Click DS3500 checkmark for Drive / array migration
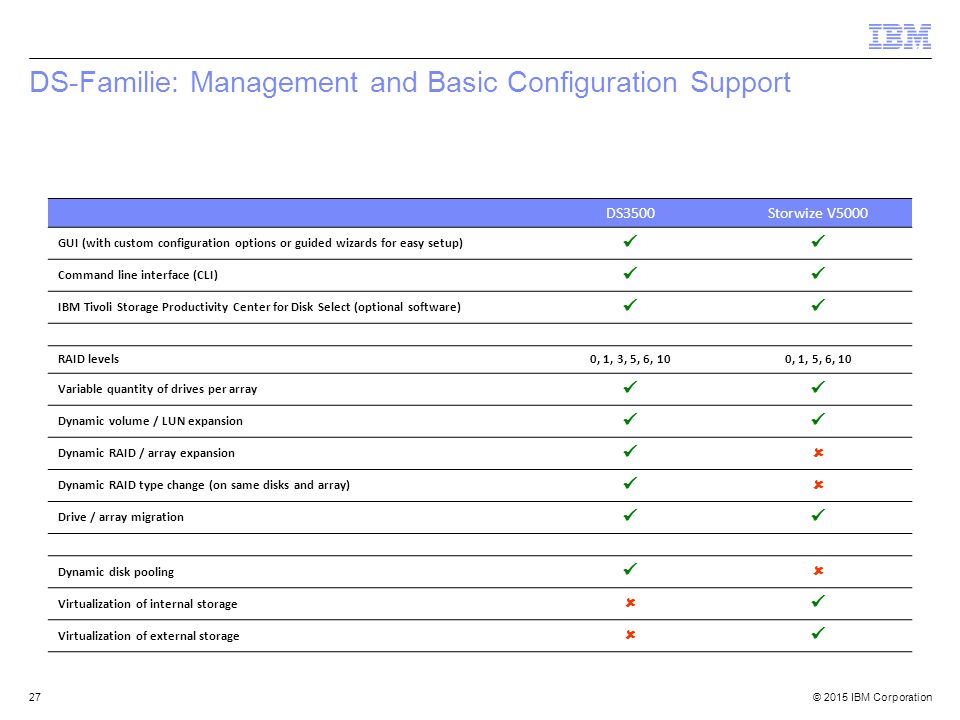Screen dimensions: 960x720 tap(630, 515)
